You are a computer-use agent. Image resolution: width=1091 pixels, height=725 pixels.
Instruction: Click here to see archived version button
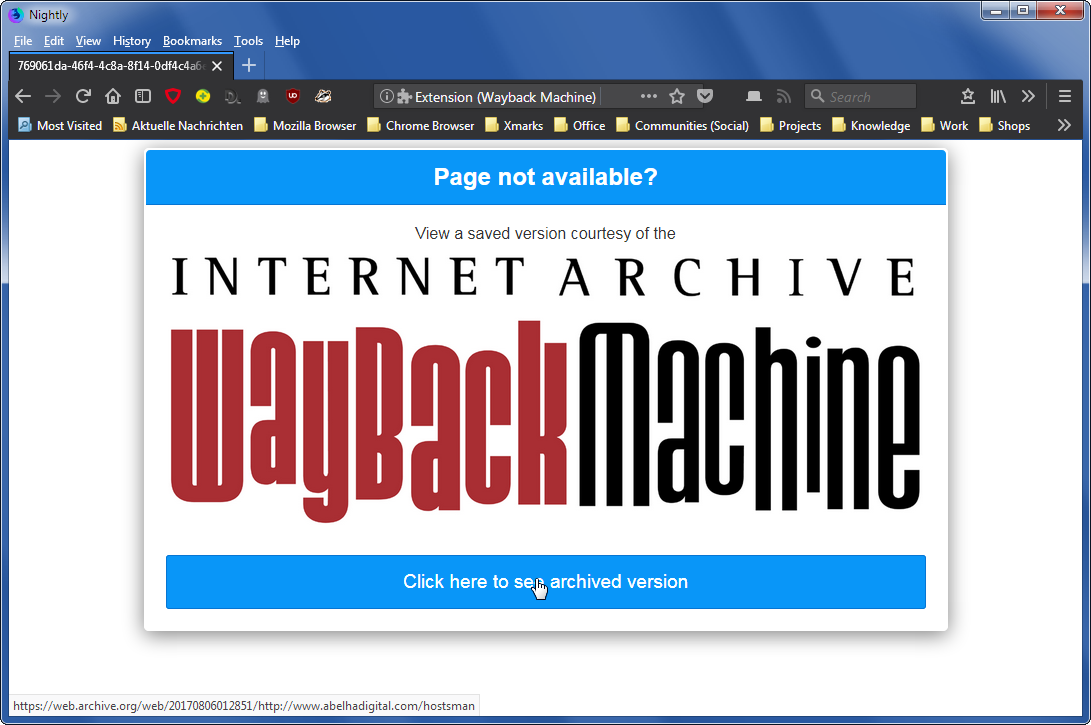pos(546,582)
